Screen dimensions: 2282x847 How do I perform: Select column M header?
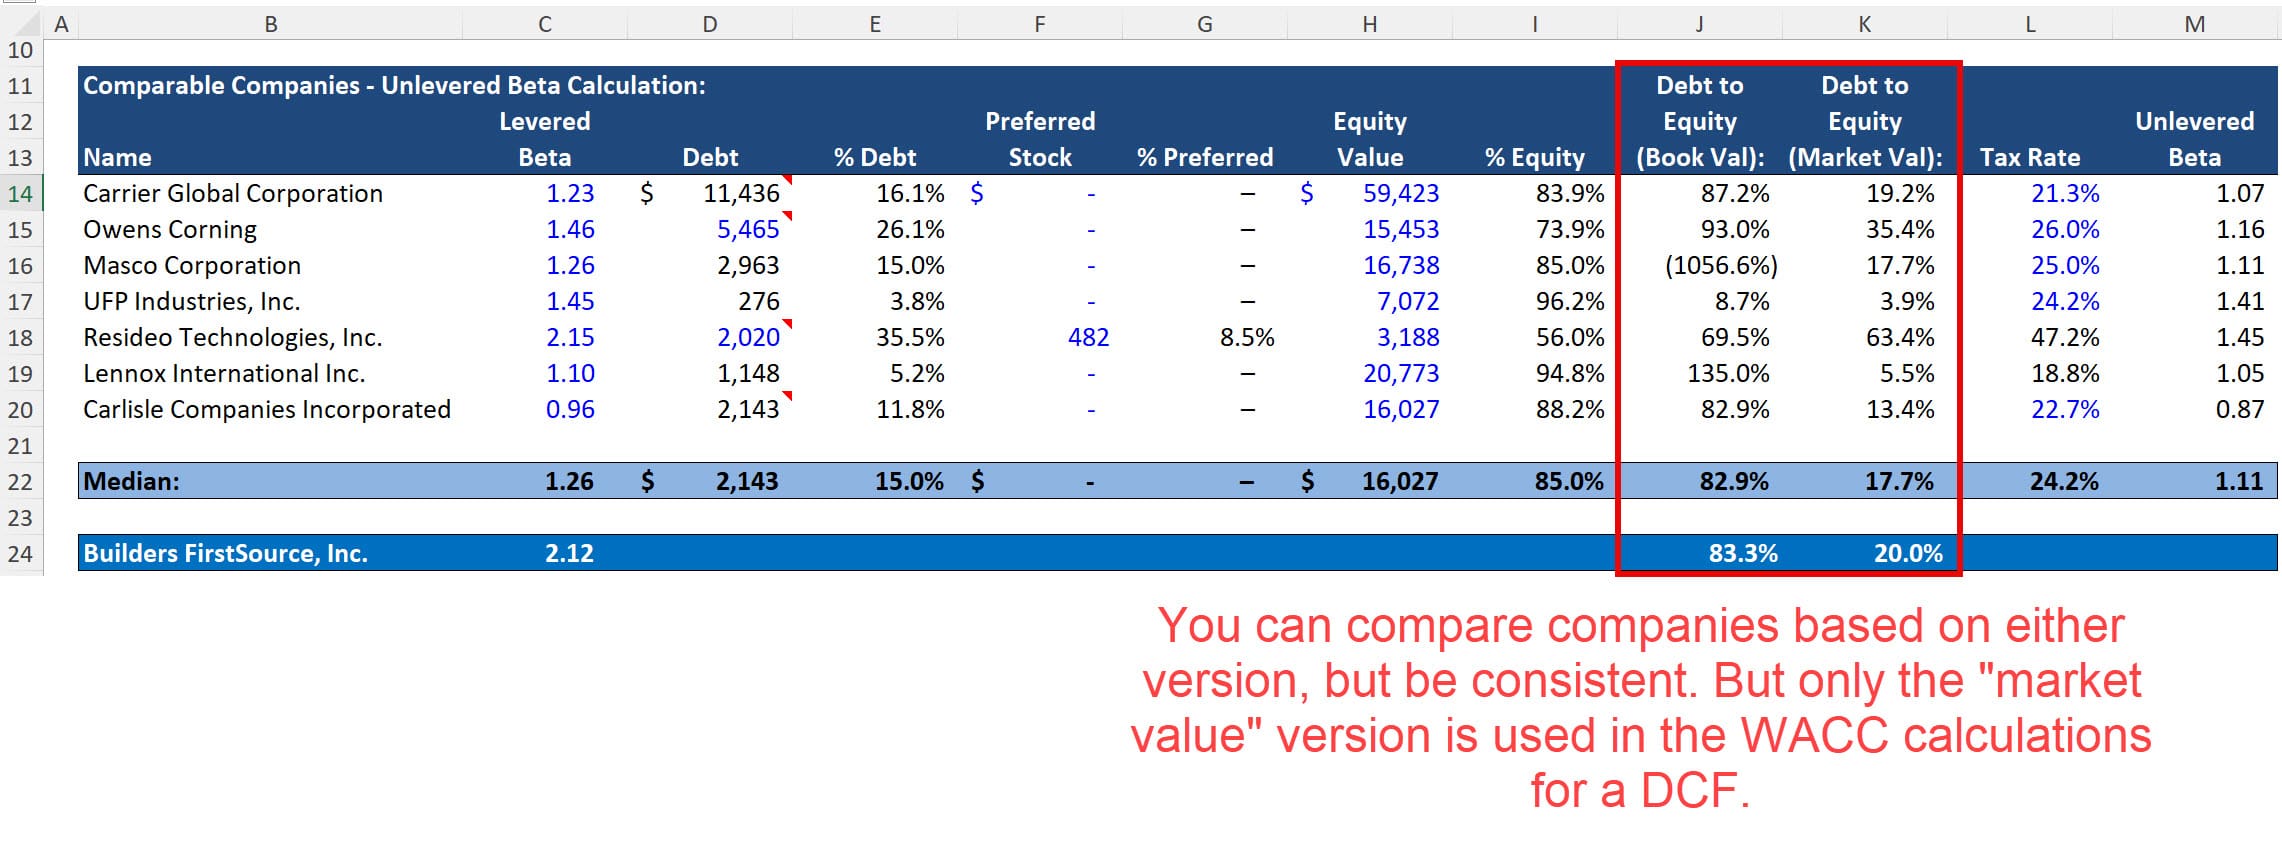click(x=2194, y=24)
